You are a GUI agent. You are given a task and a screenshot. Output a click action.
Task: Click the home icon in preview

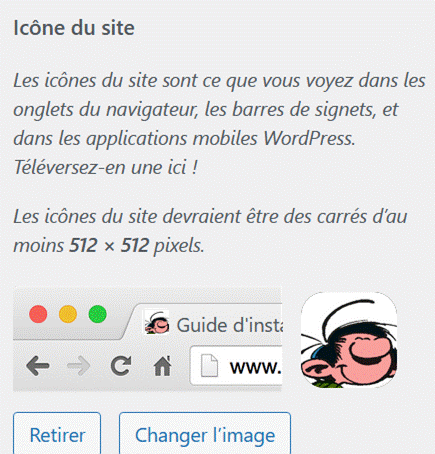point(162,366)
